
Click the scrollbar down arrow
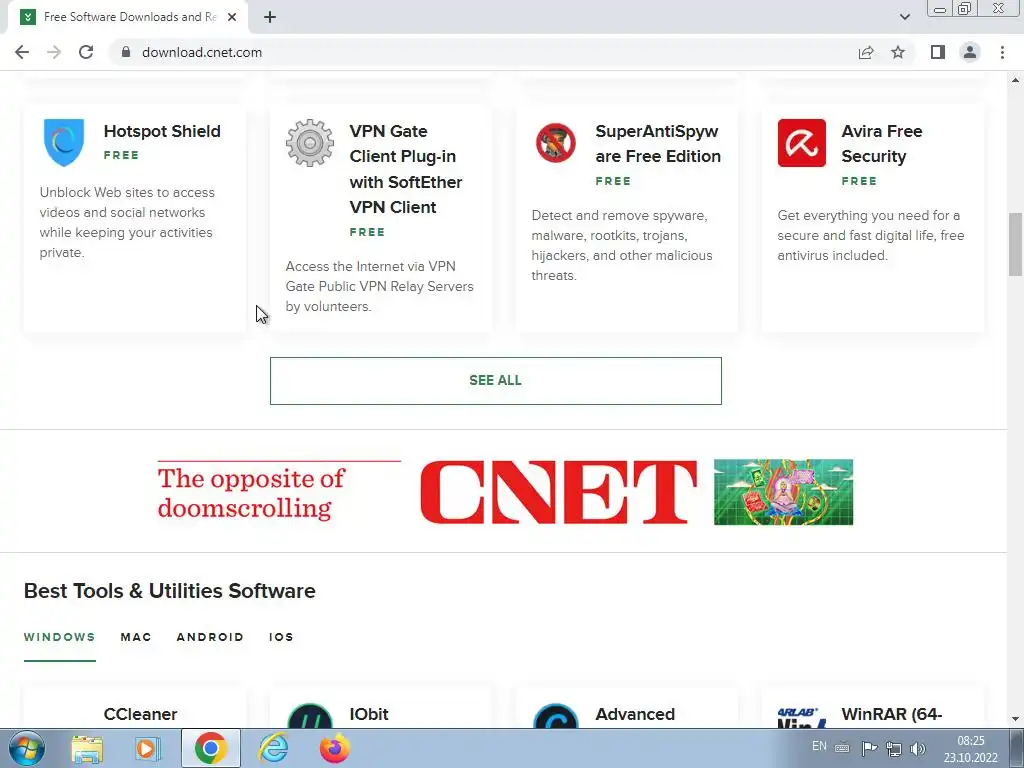click(1015, 719)
